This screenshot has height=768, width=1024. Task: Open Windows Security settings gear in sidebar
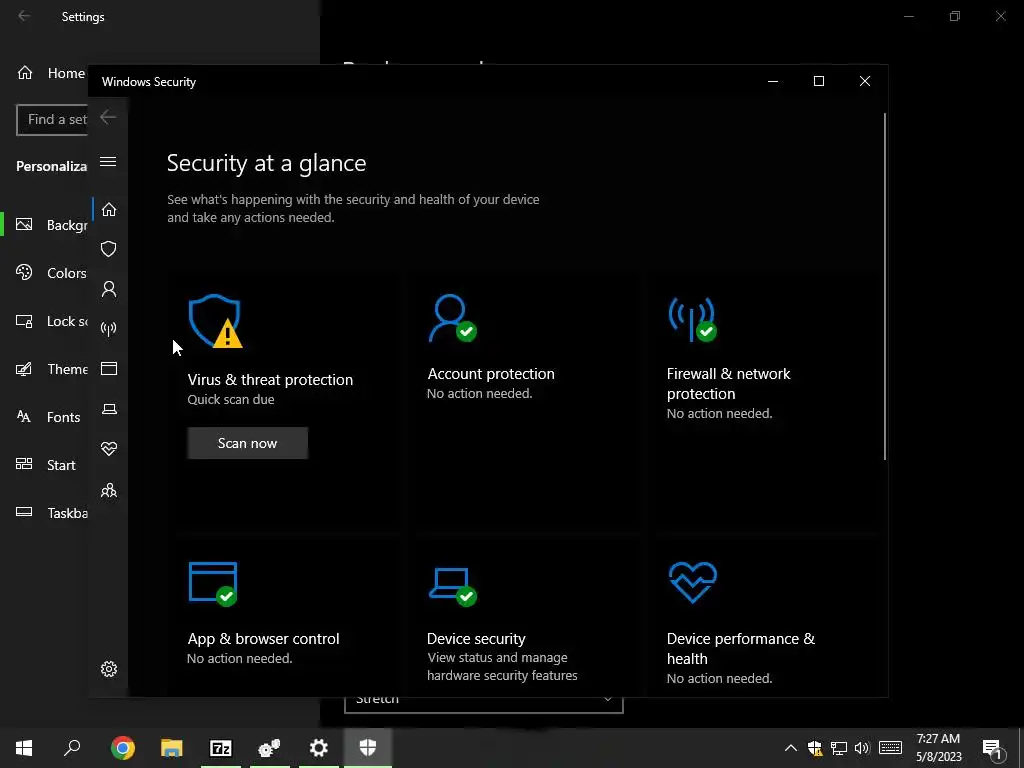pos(108,669)
